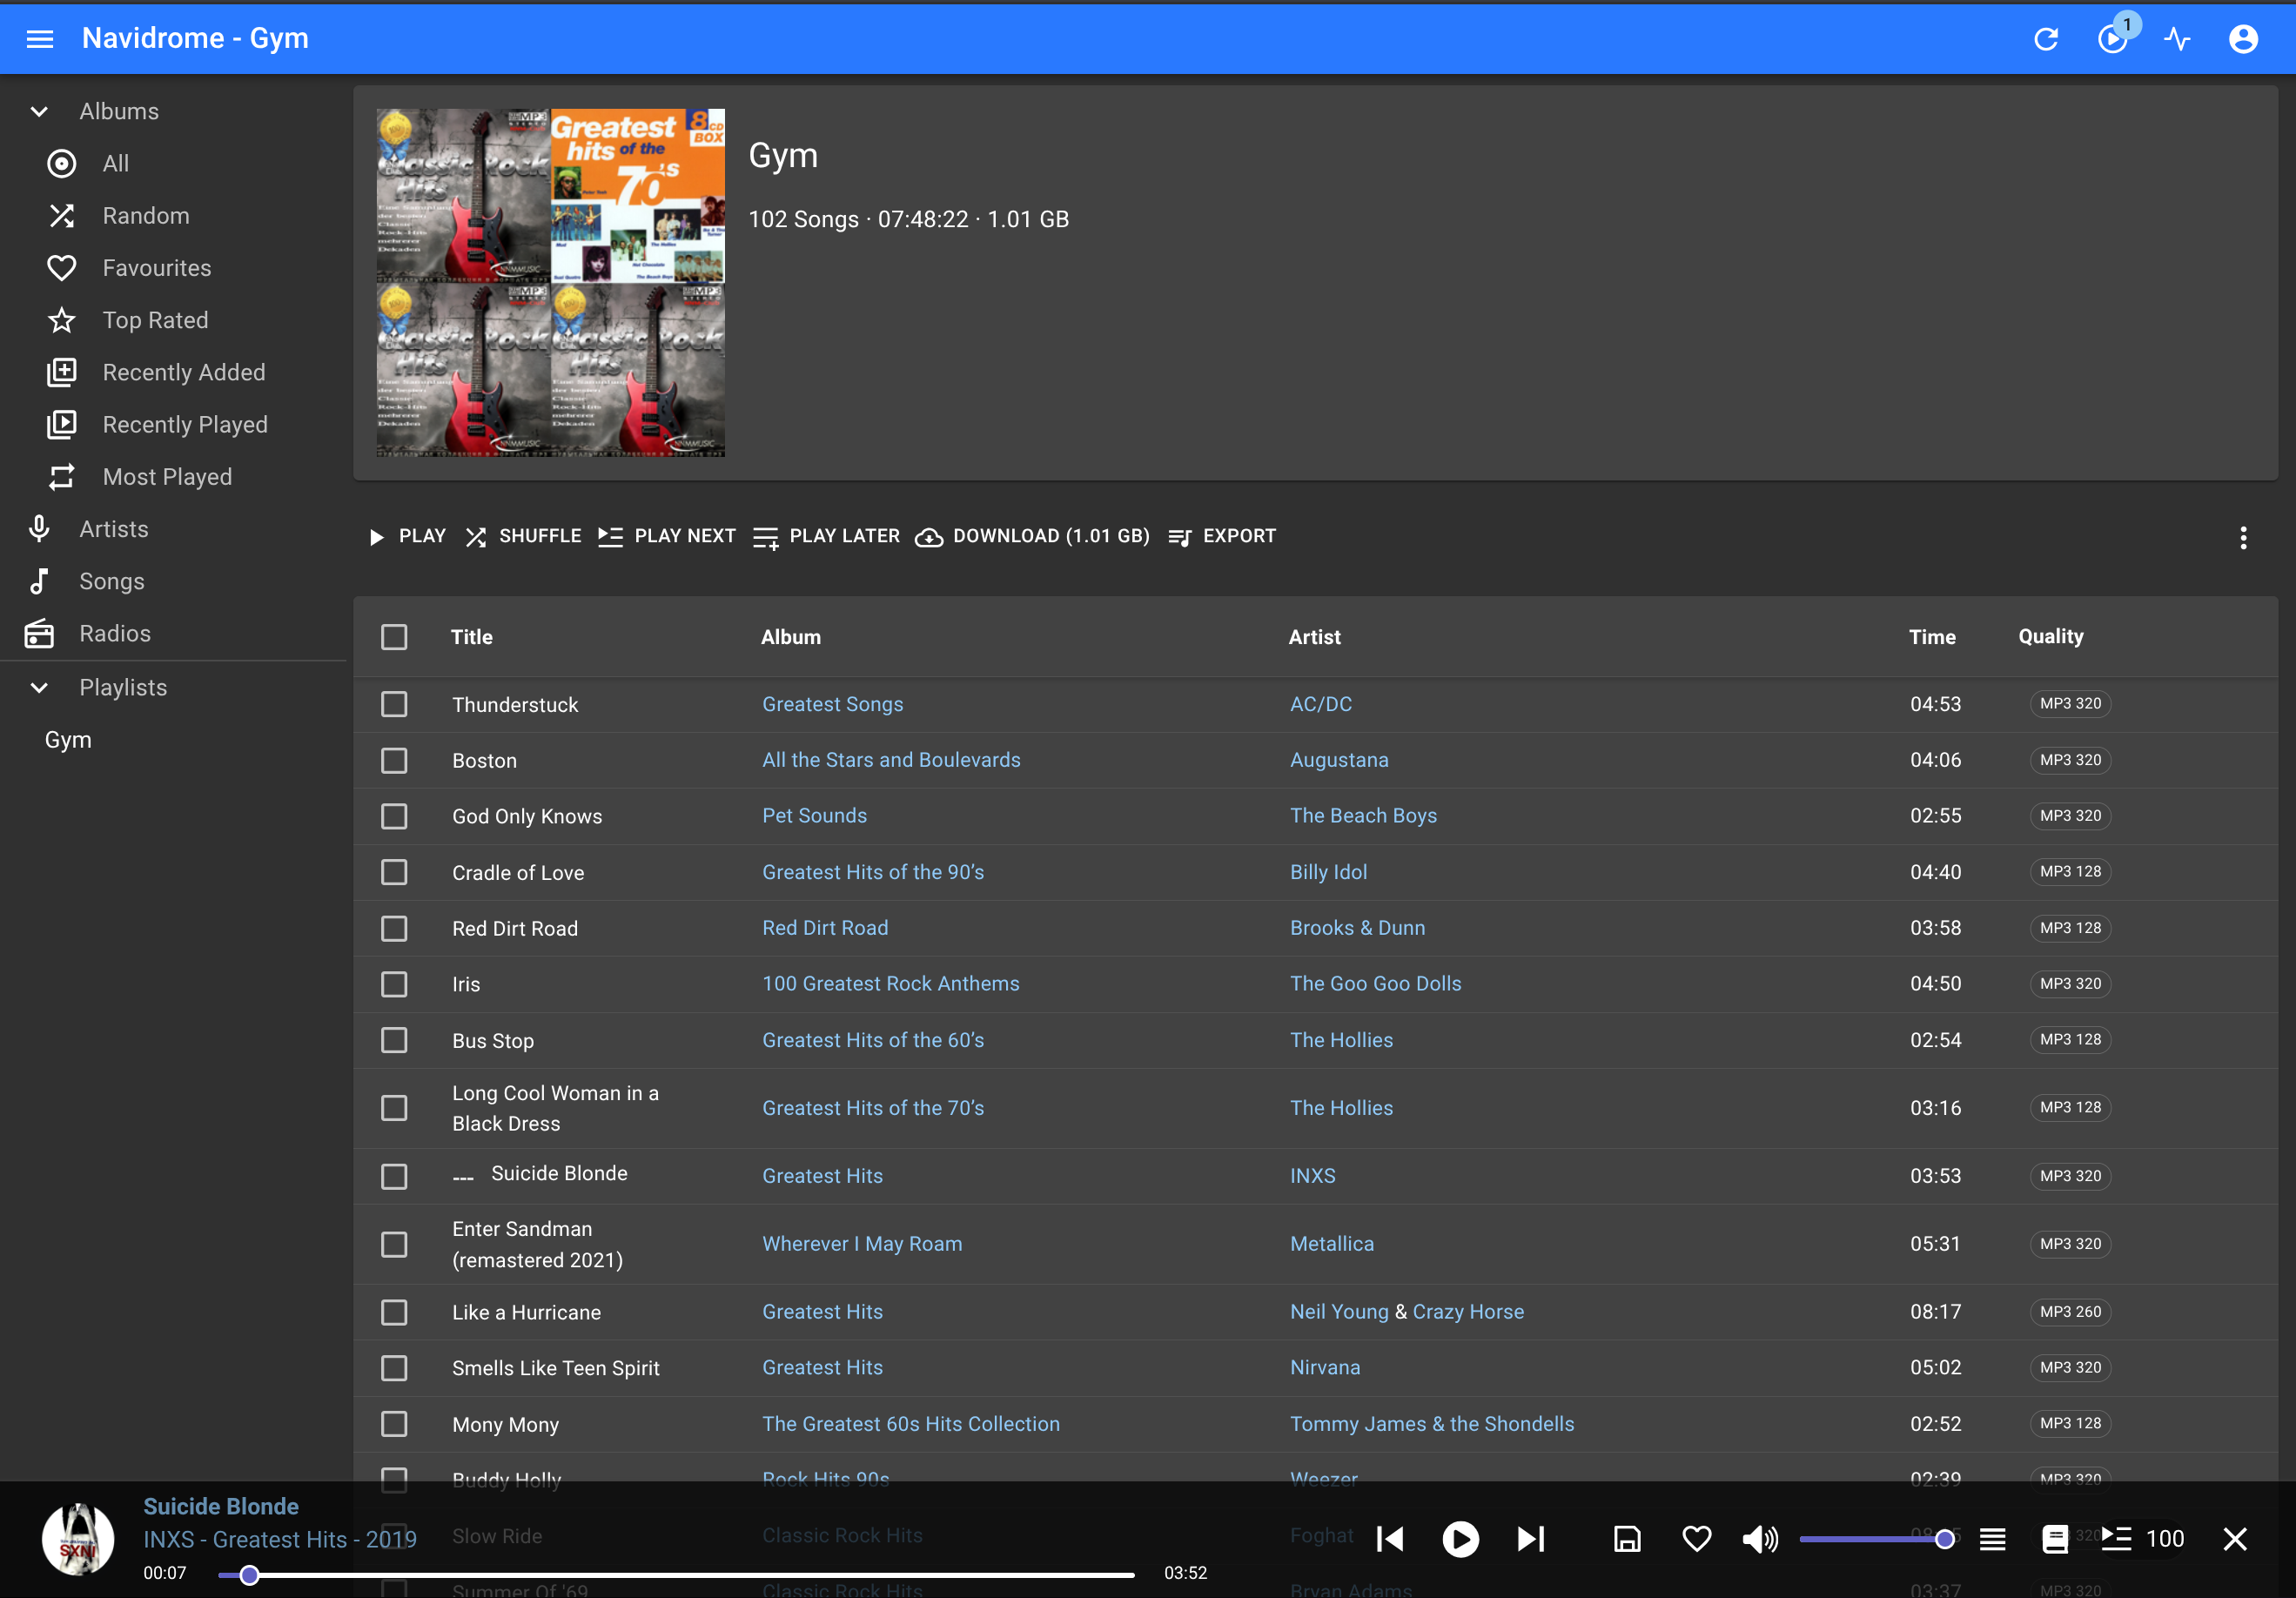
Task: Open the Pet Sounds album link
Action: [814, 816]
